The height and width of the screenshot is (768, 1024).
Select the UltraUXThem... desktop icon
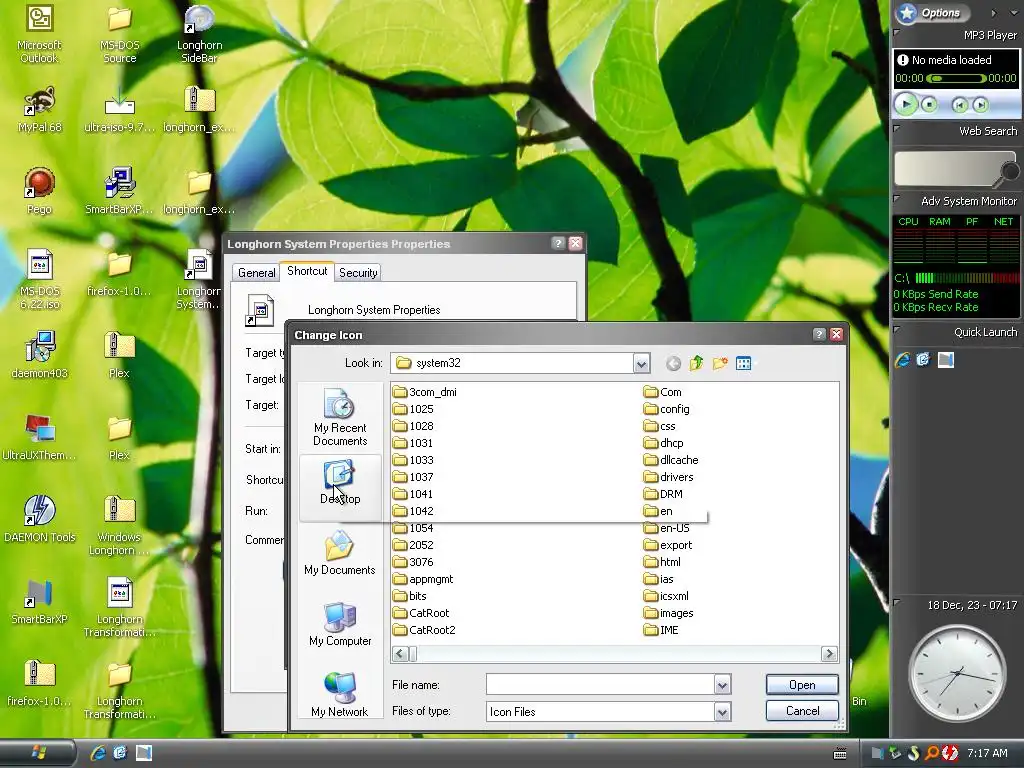[40, 437]
